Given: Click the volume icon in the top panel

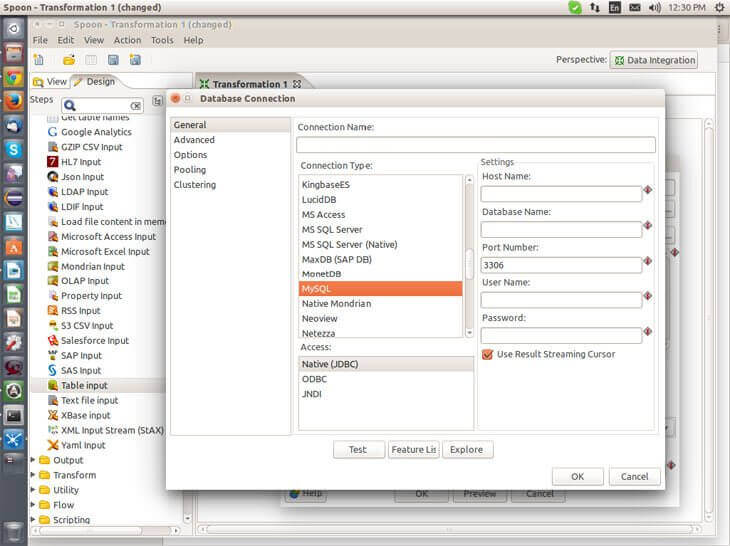Looking at the screenshot, I should tap(654, 7).
